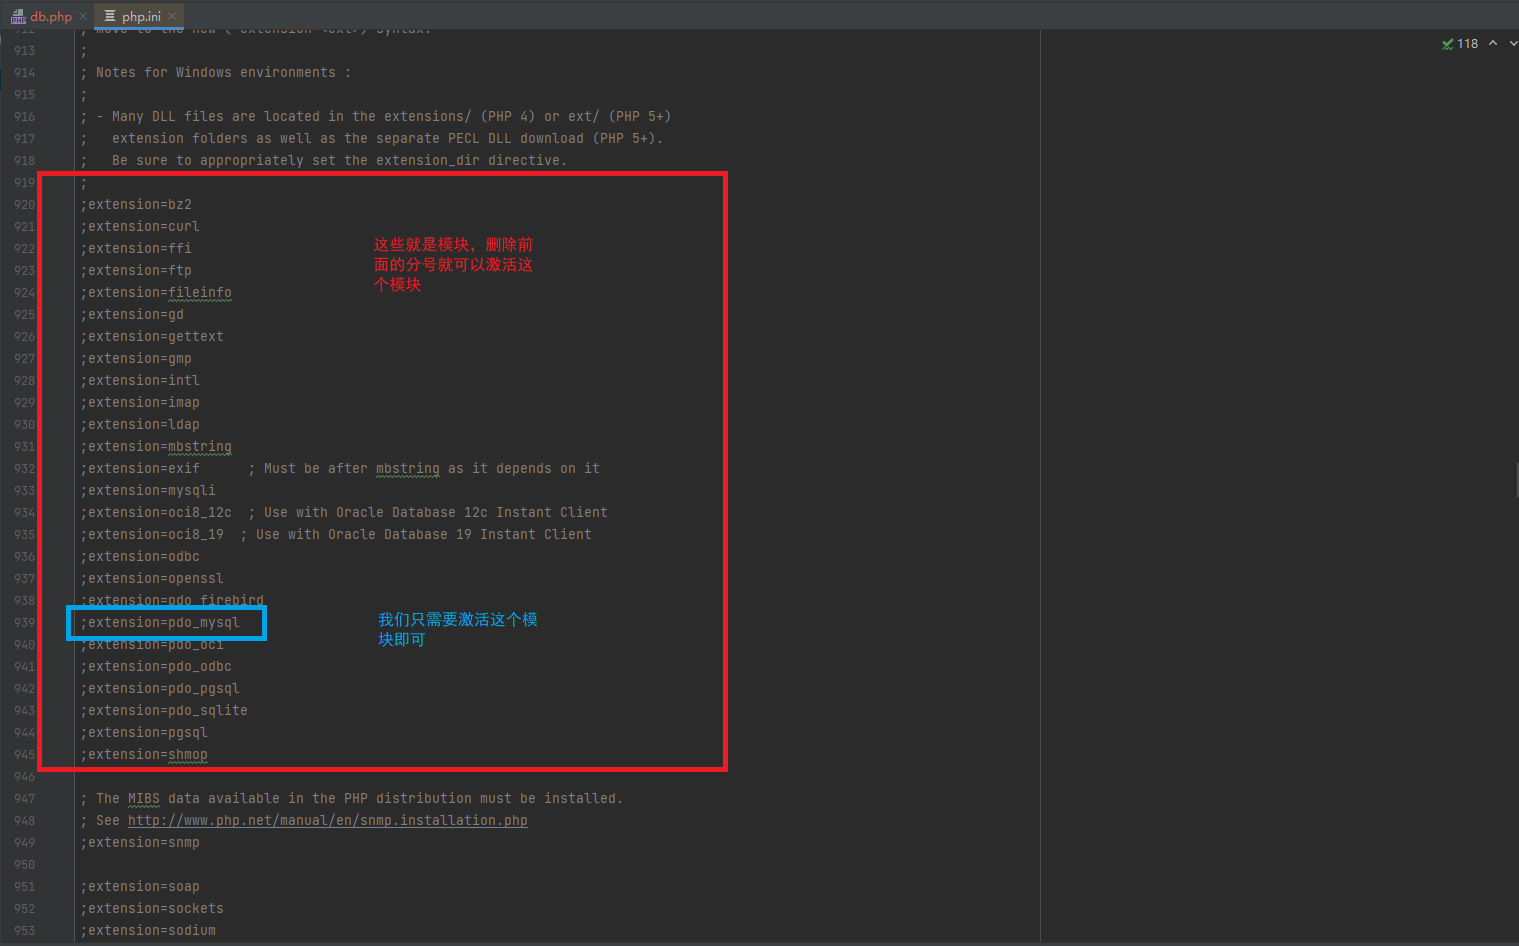Close the php.ini editor tab

point(172,16)
